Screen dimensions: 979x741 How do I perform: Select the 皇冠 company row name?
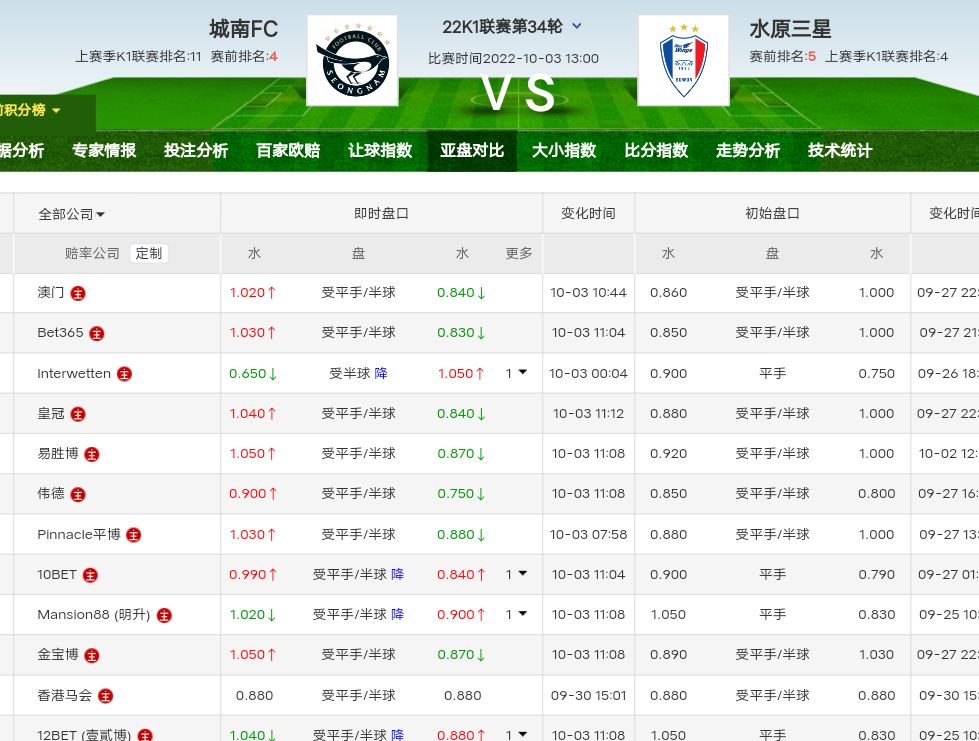pyautogui.click(x=51, y=413)
